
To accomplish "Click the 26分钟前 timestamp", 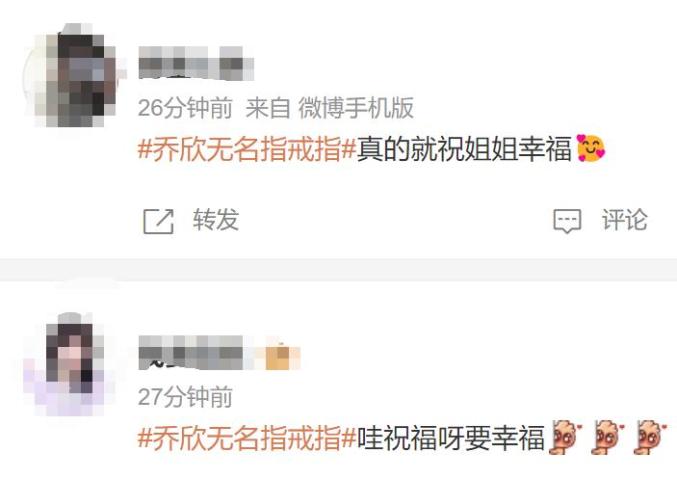I will (x=185, y=108).
